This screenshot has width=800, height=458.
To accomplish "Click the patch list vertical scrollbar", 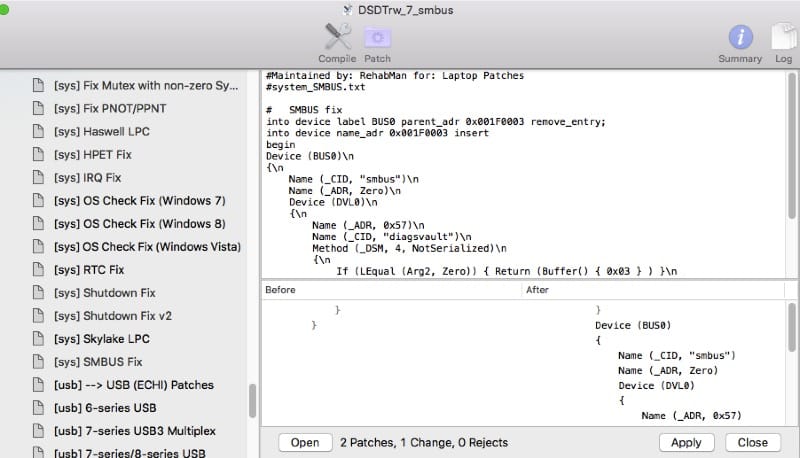I will (253, 400).
